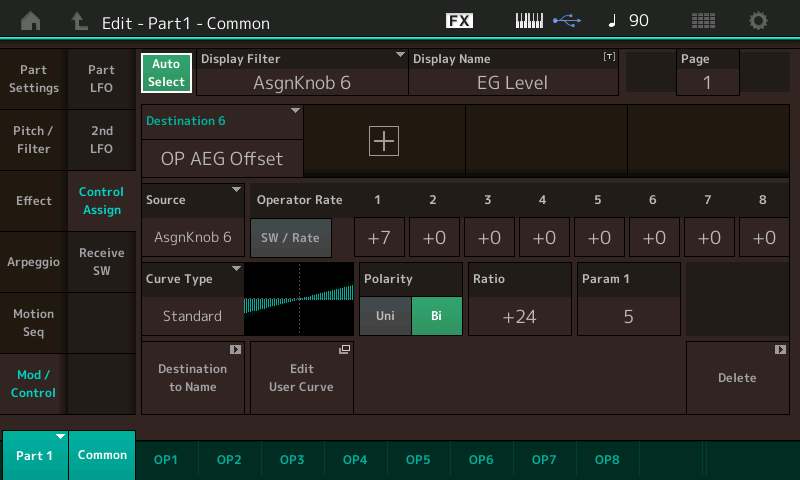Go to the Home screen icon
The width and height of the screenshot is (800, 480).
pyautogui.click(x=31, y=21)
